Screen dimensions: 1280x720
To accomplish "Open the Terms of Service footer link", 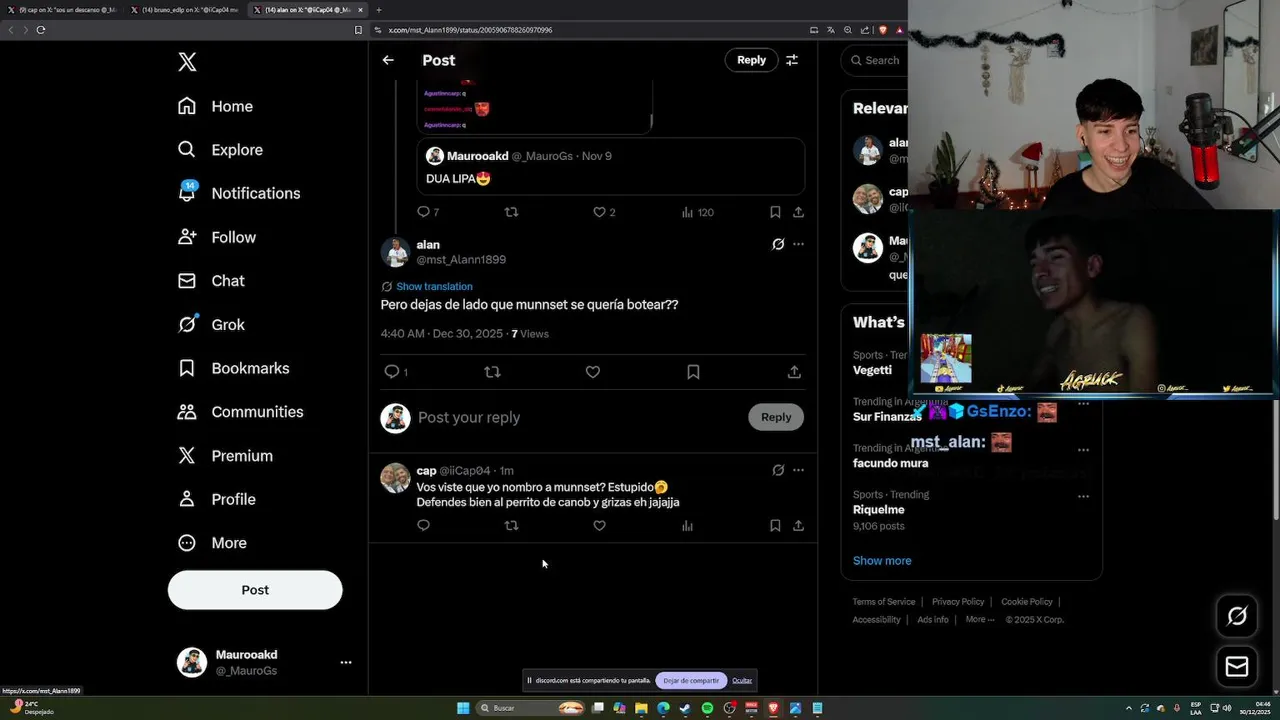I will (x=884, y=602).
